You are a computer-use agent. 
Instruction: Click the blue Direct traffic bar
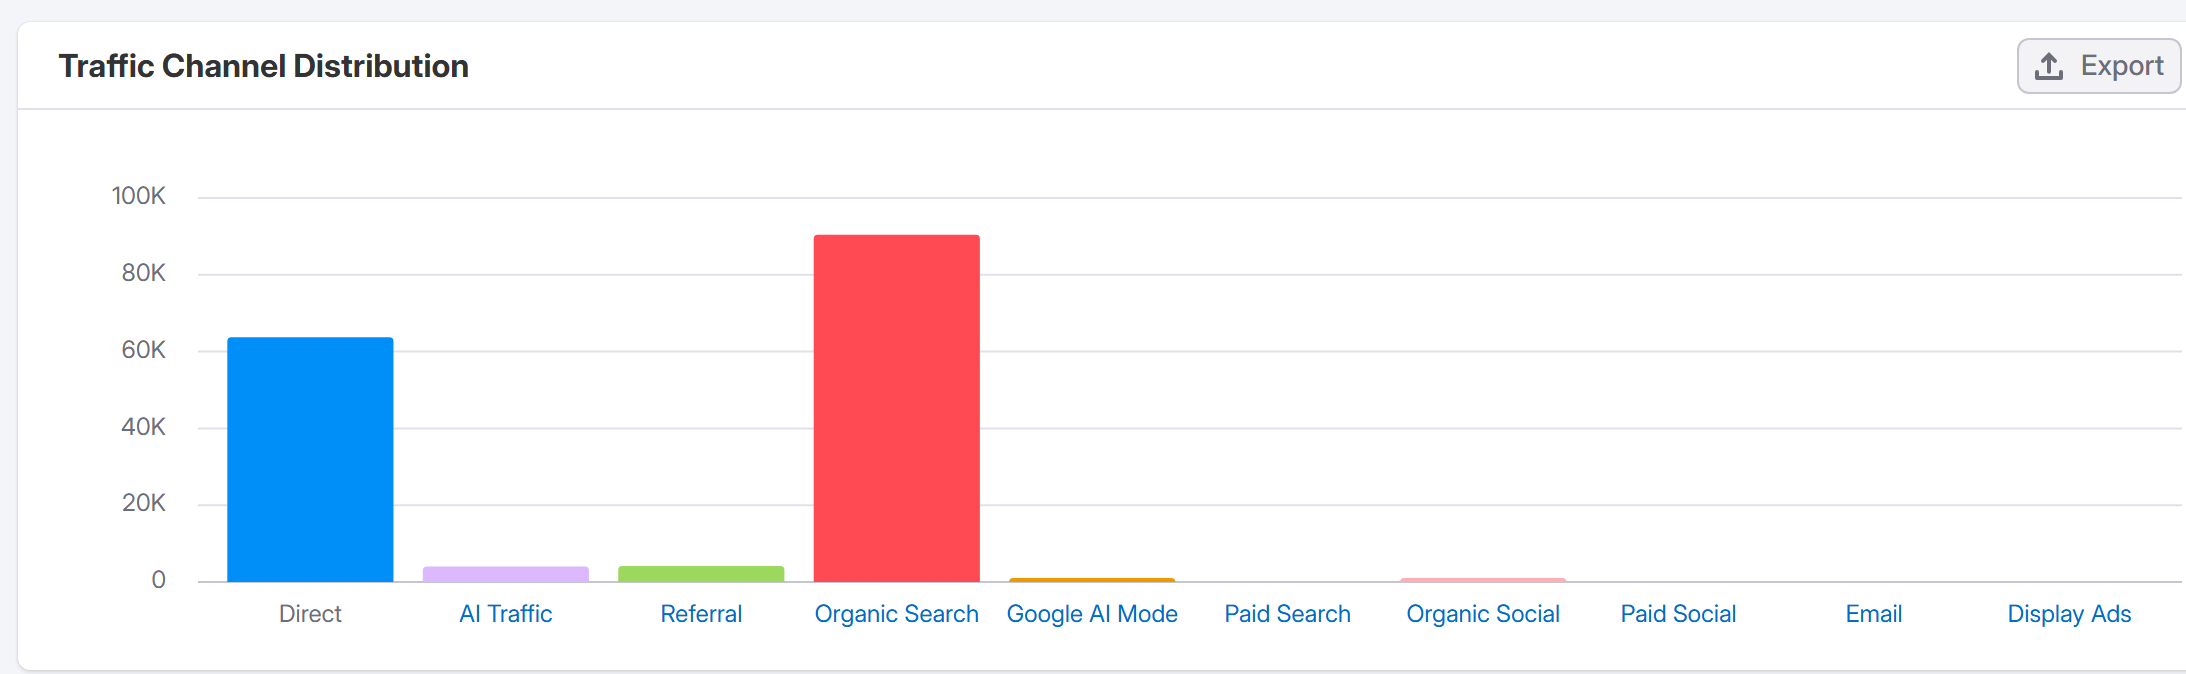310,460
